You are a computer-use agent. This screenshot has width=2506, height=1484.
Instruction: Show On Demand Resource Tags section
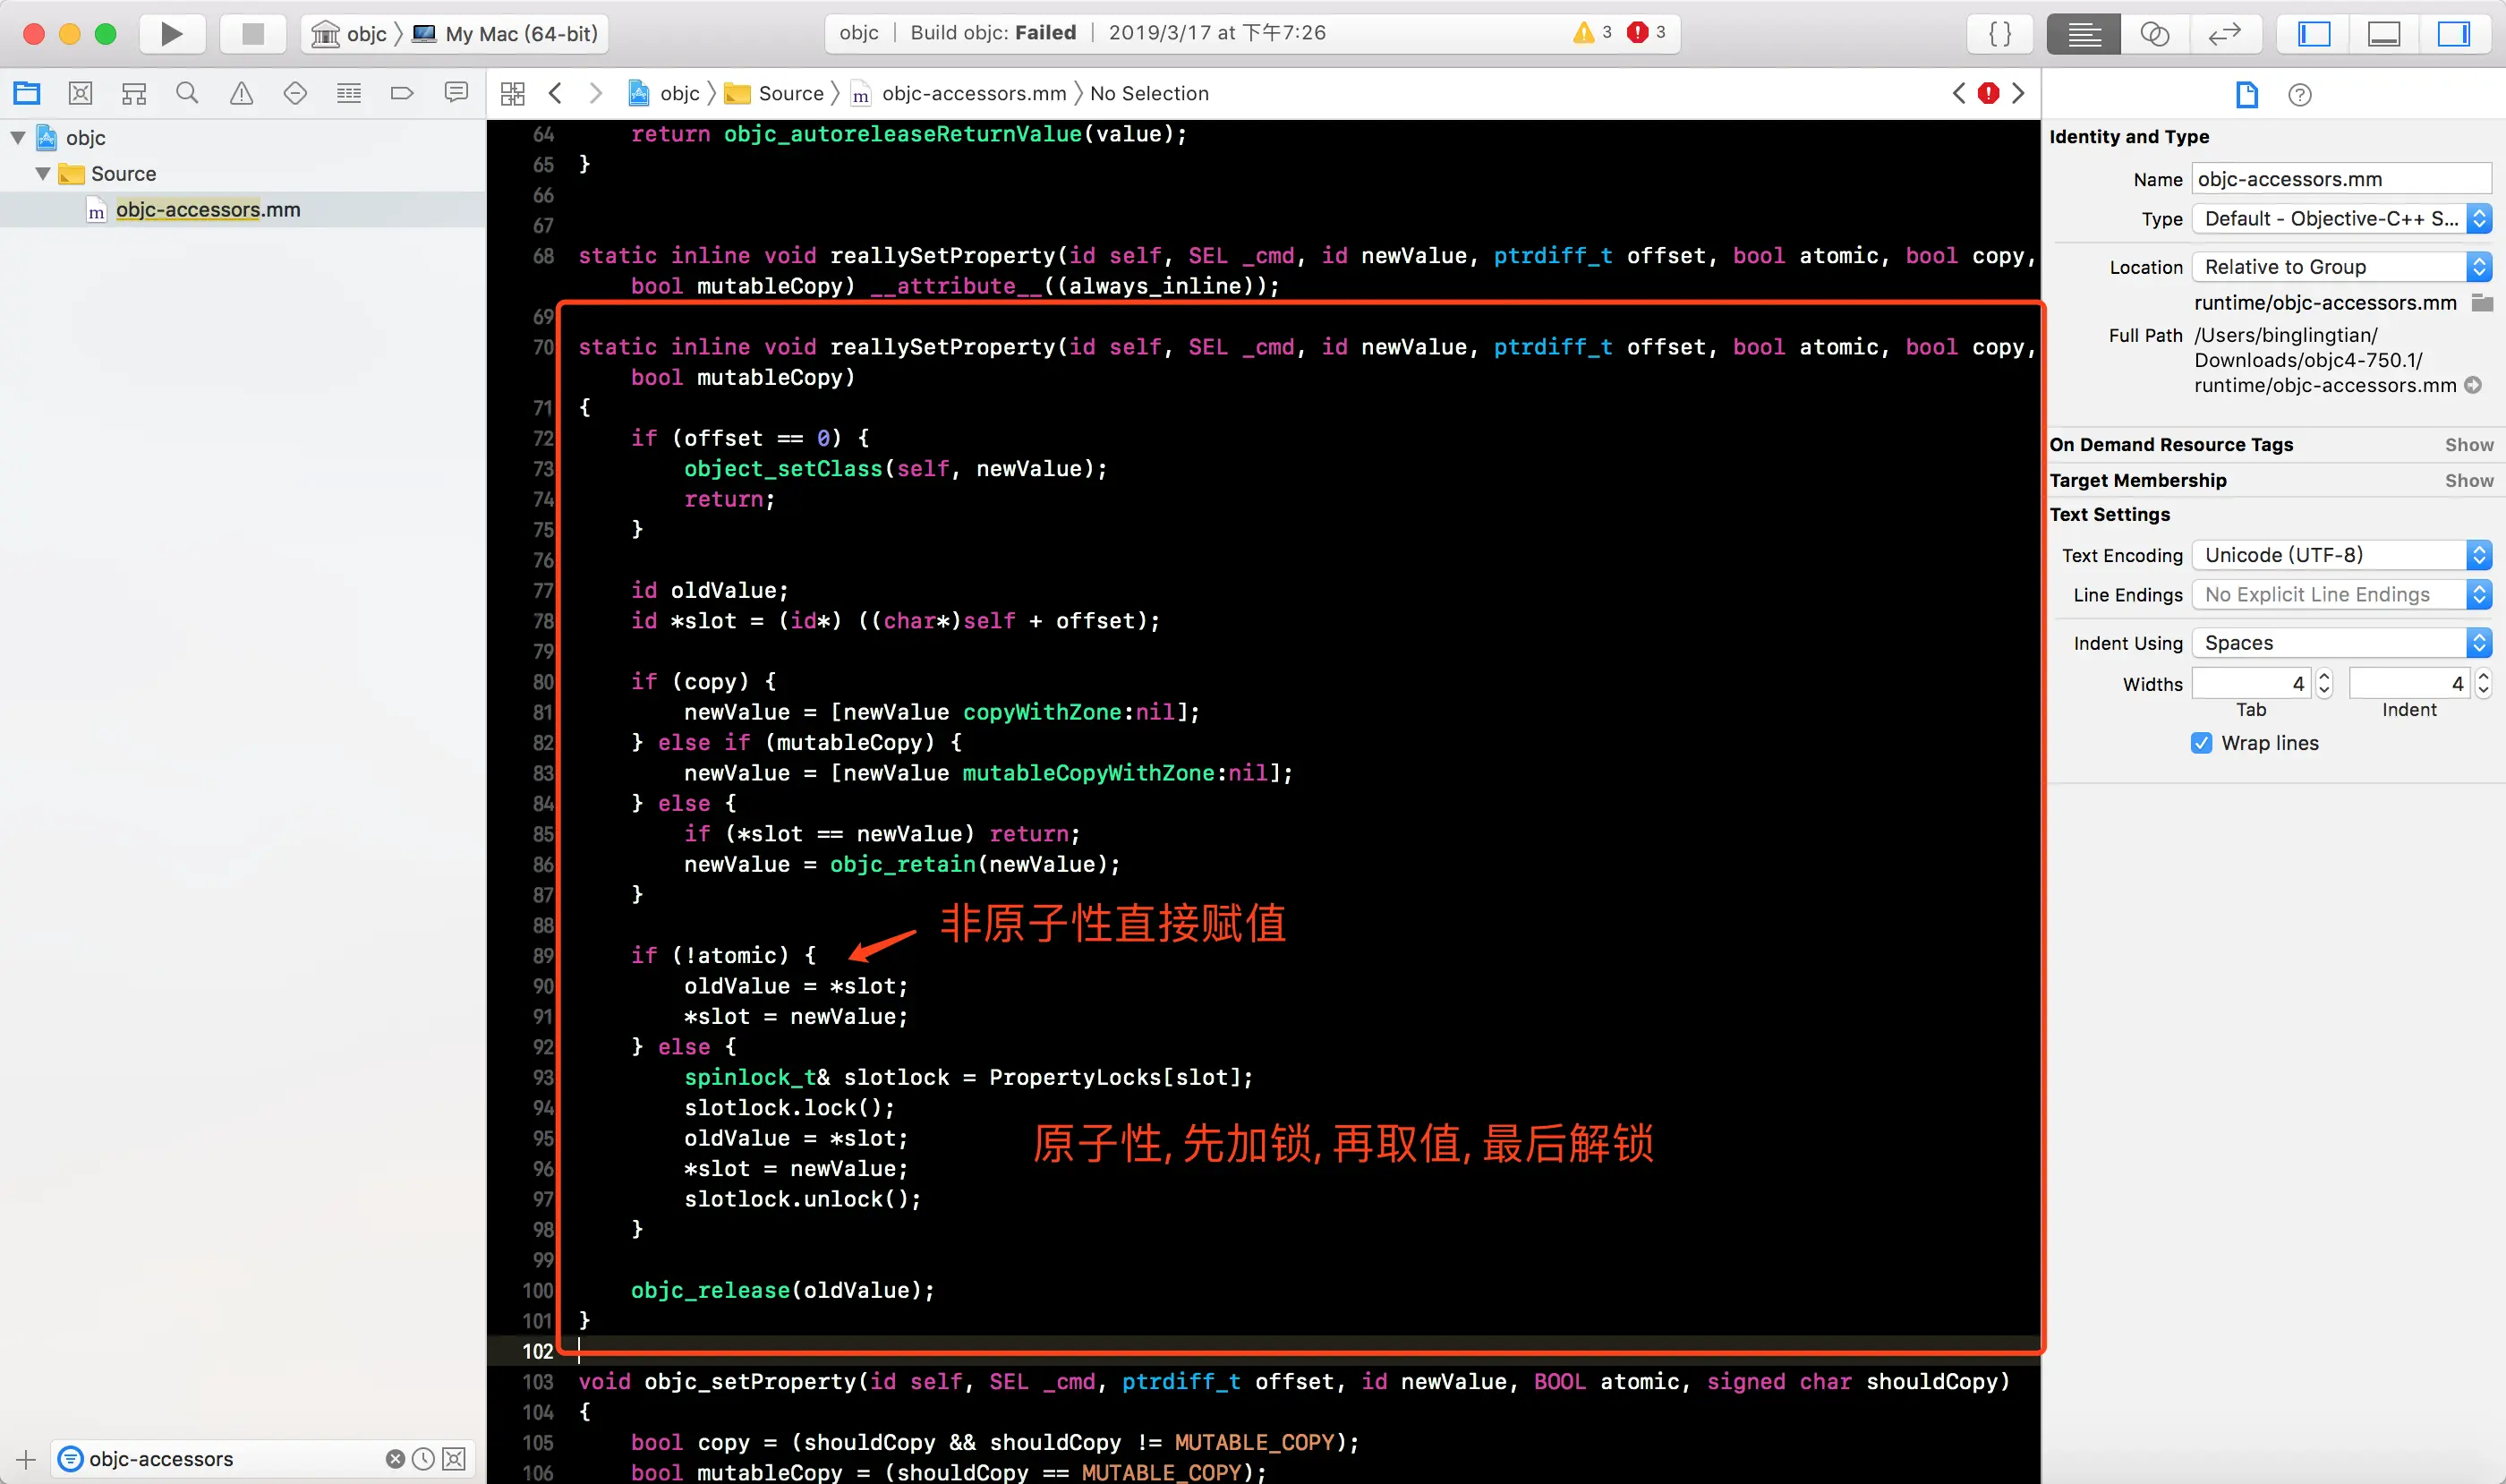[2468, 445]
